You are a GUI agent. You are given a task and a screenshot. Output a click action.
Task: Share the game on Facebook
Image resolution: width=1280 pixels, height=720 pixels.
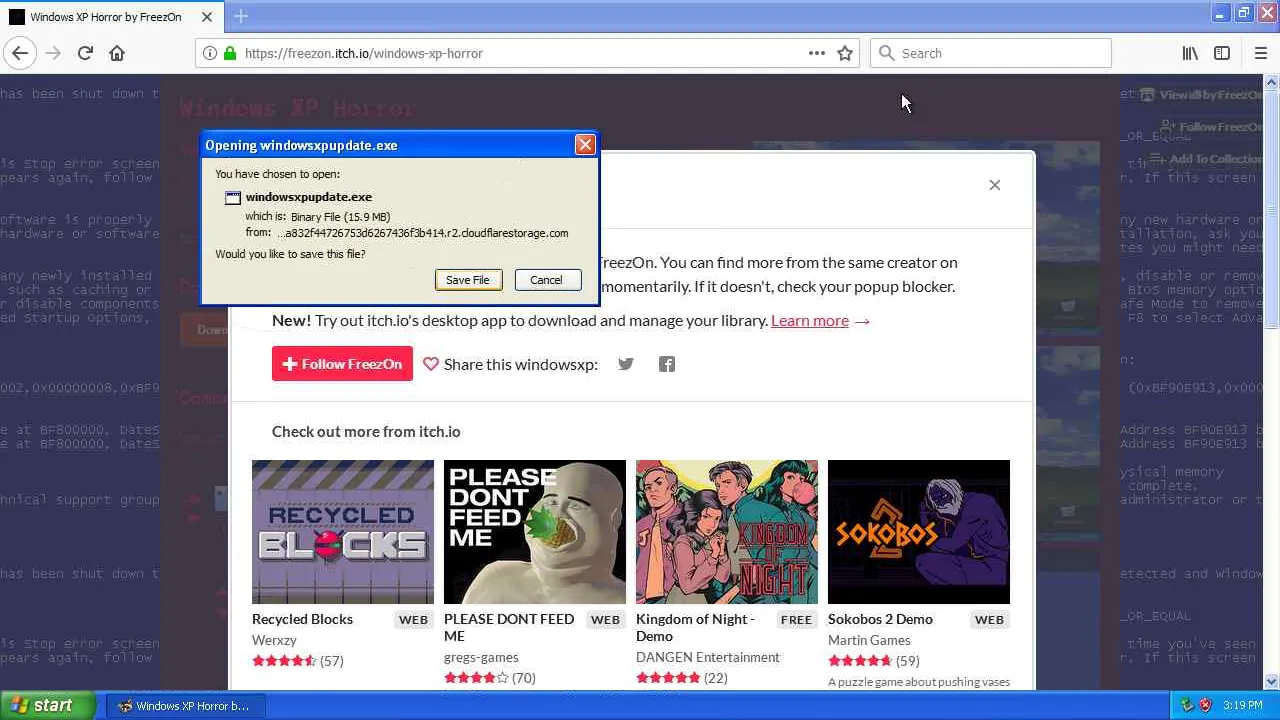[x=667, y=364]
